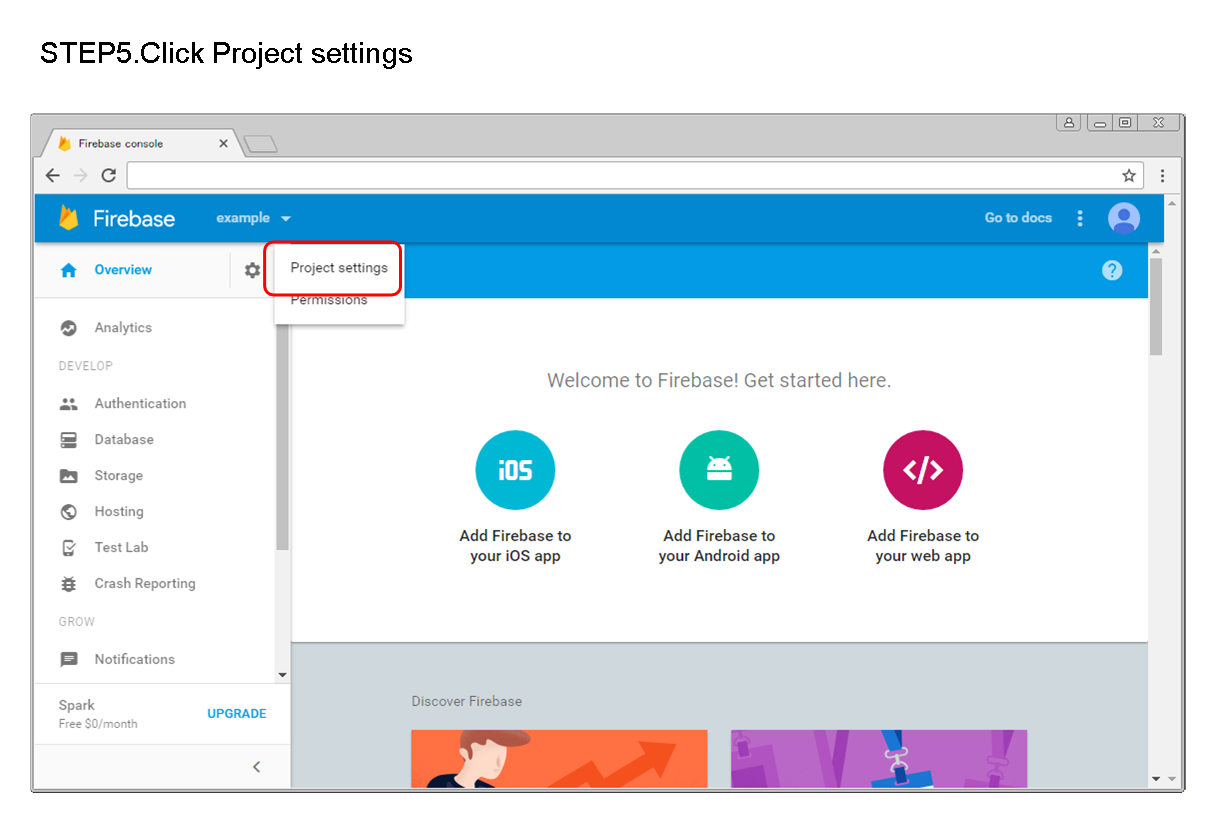Image resolution: width=1209 pixels, height=831 pixels.
Task: Open the user account avatar
Action: click(x=1124, y=218)
